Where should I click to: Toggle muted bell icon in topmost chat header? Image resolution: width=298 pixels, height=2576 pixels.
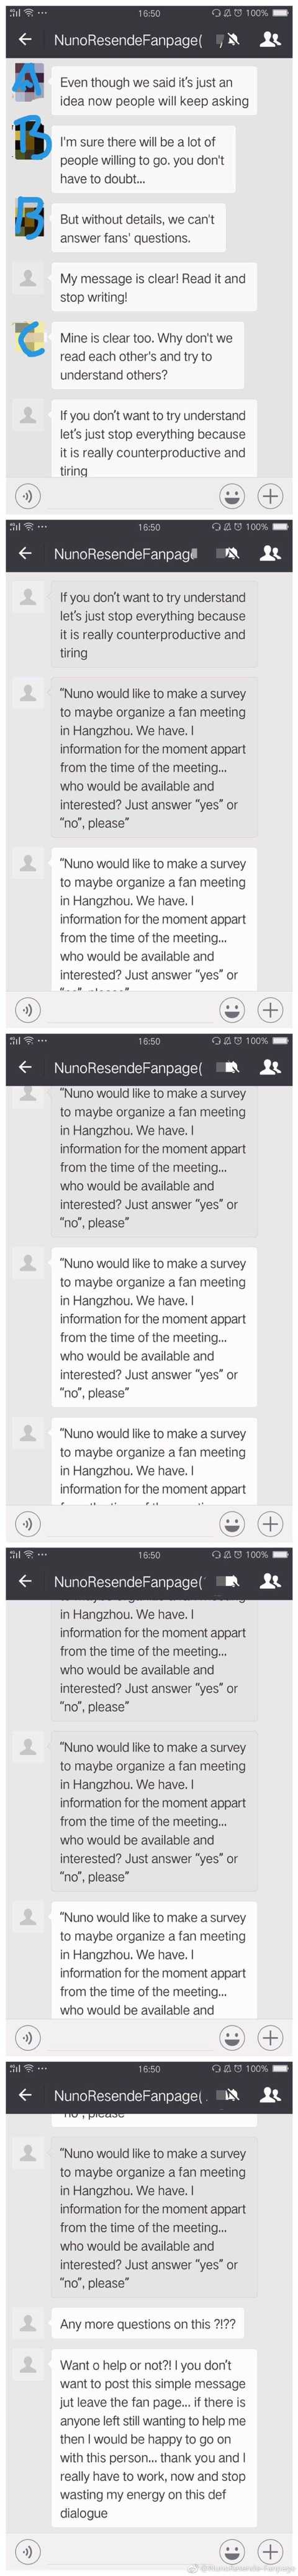pos(231,39)
